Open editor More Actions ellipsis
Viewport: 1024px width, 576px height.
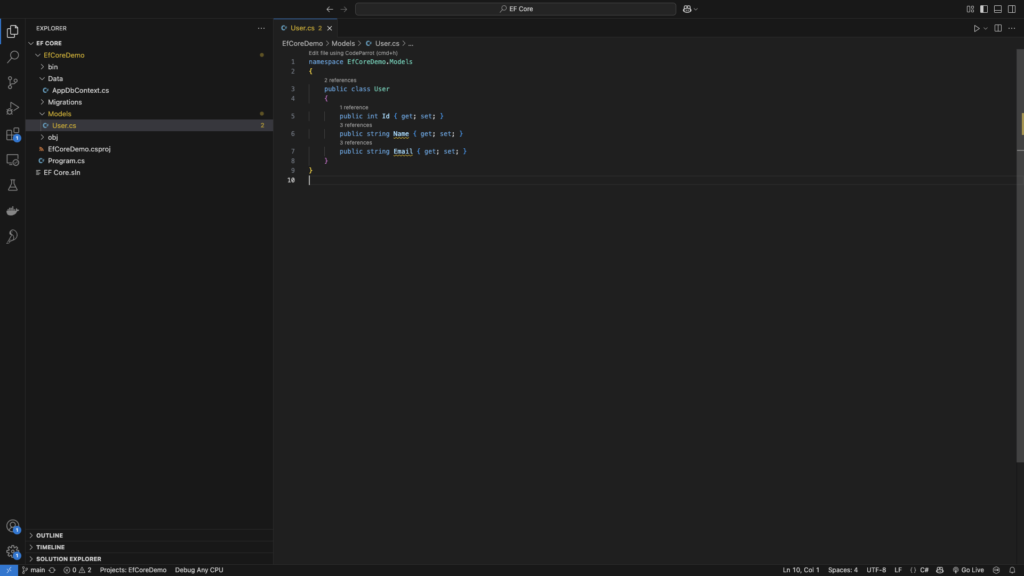pos(1012,28)
